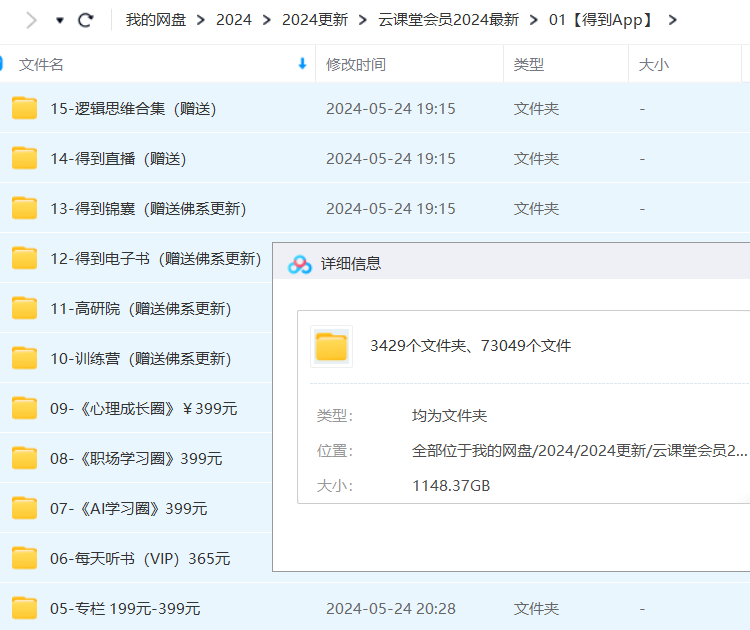Screen dimensions: 750x630
Task: Click the Baidu Netdisk logo in details dialog
Action: [300, 264]
